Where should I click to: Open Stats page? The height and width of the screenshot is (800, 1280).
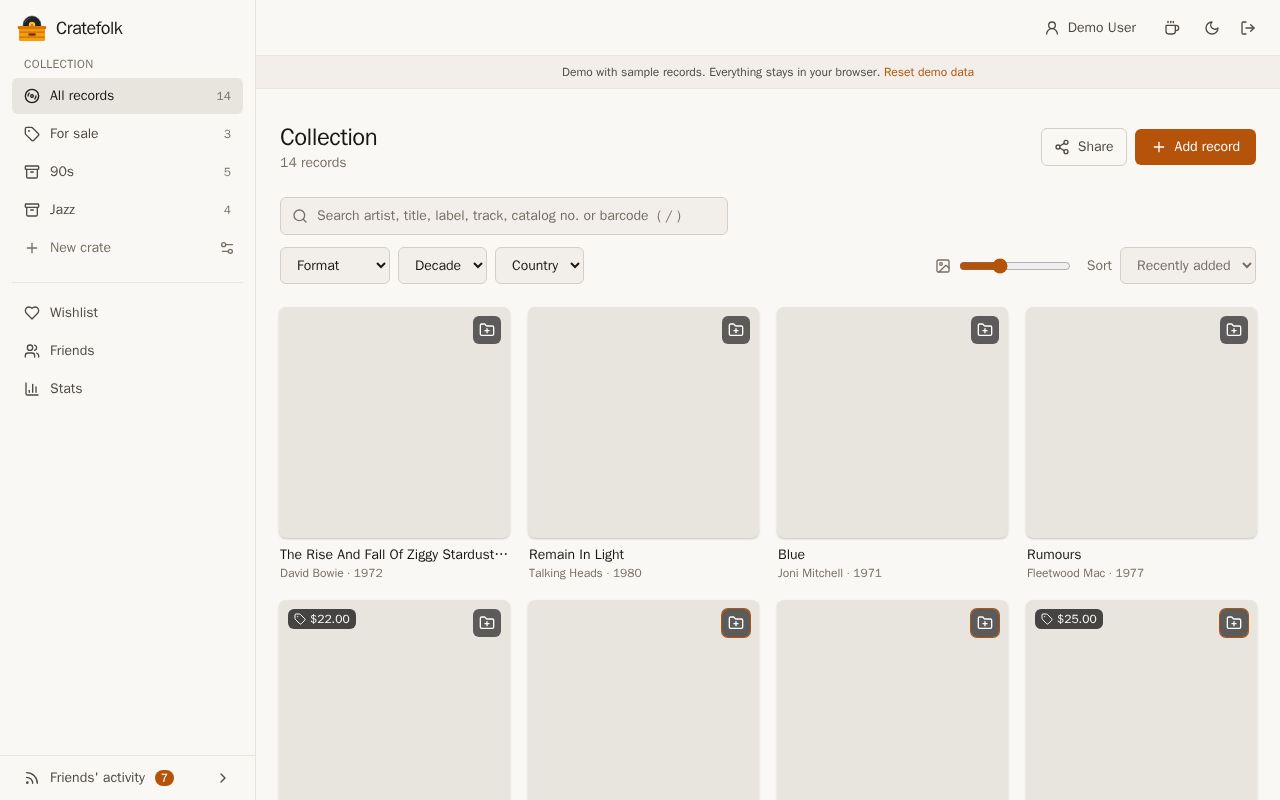pos(127,389)
